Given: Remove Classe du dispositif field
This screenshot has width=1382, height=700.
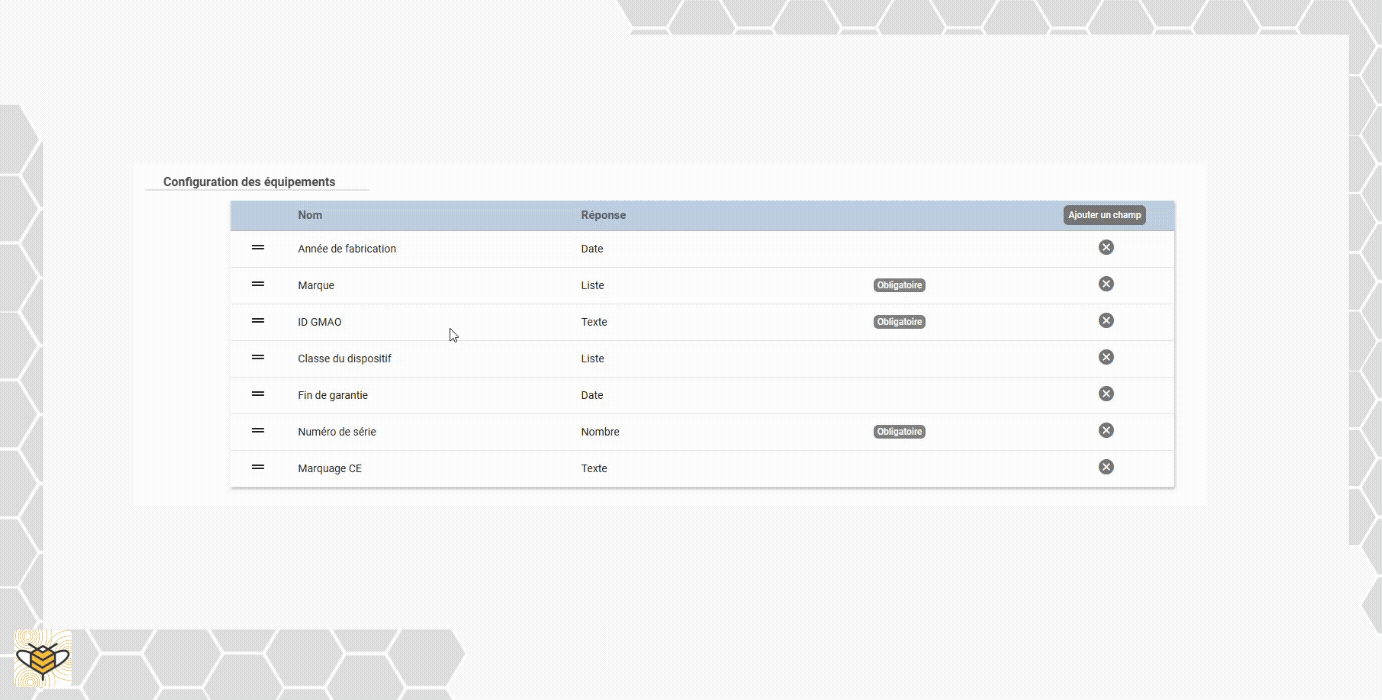Looking at the screenshot, I should click(x=1106, y=357).
